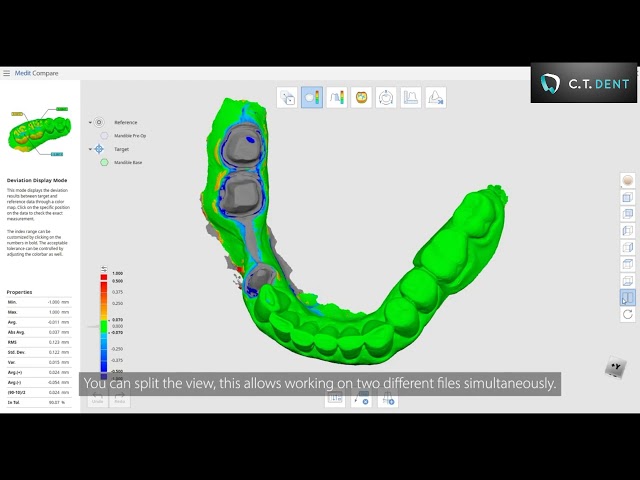Click the model display color sphere icon

coord(627,180)
